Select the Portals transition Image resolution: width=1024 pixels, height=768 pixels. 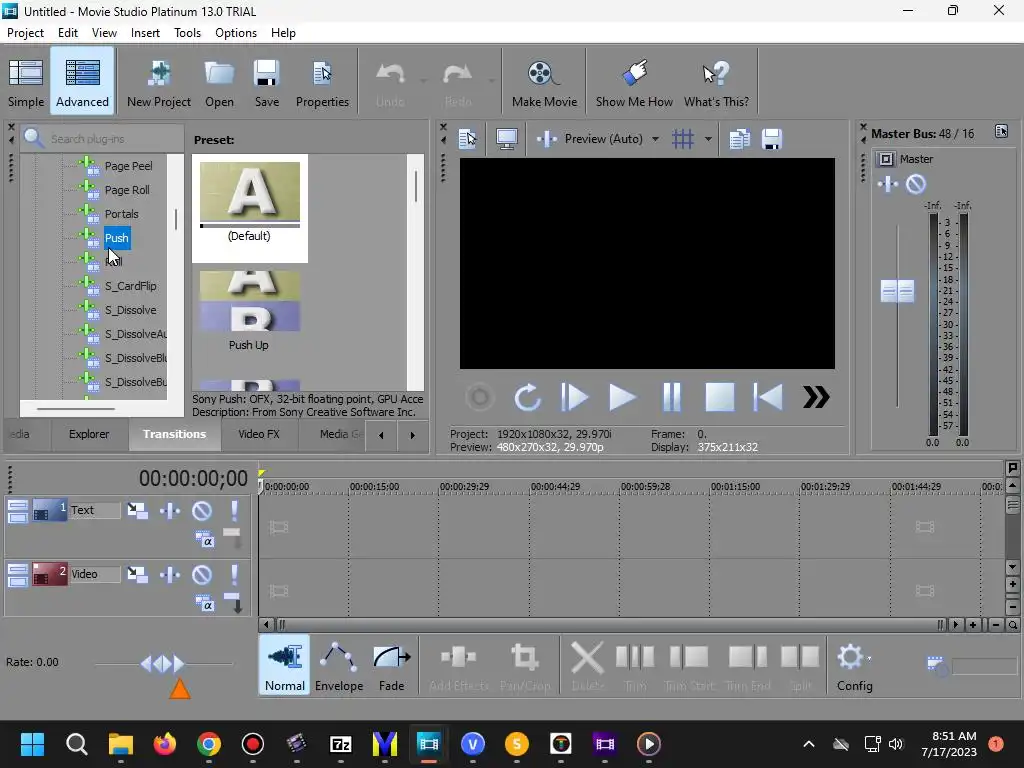pos(121,214)
